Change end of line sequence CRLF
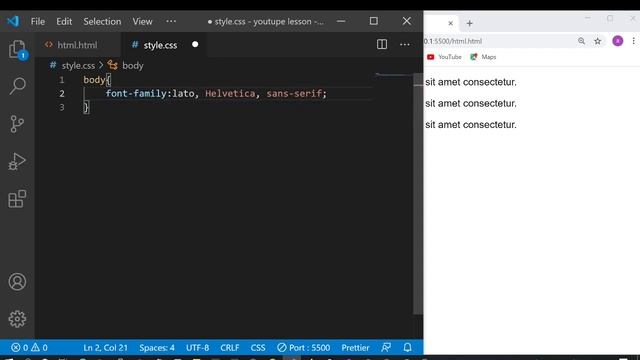This screenshot has width=640, height=360. (x=229, y=347)
